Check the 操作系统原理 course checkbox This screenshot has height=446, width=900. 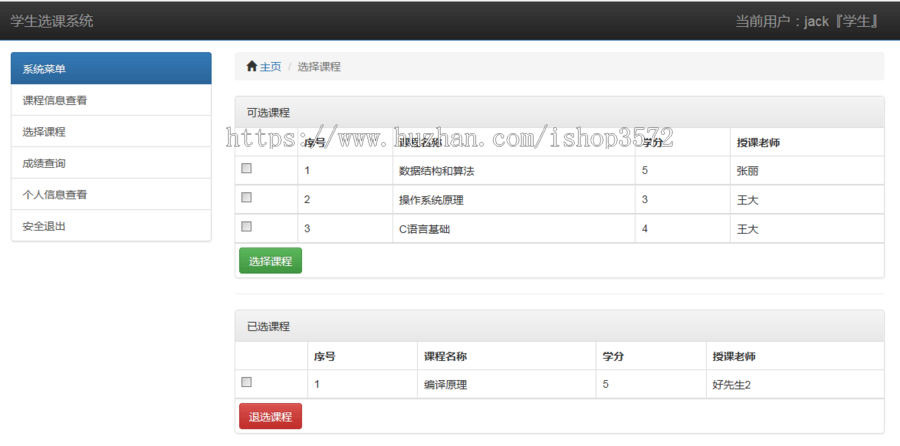(246, 197)
